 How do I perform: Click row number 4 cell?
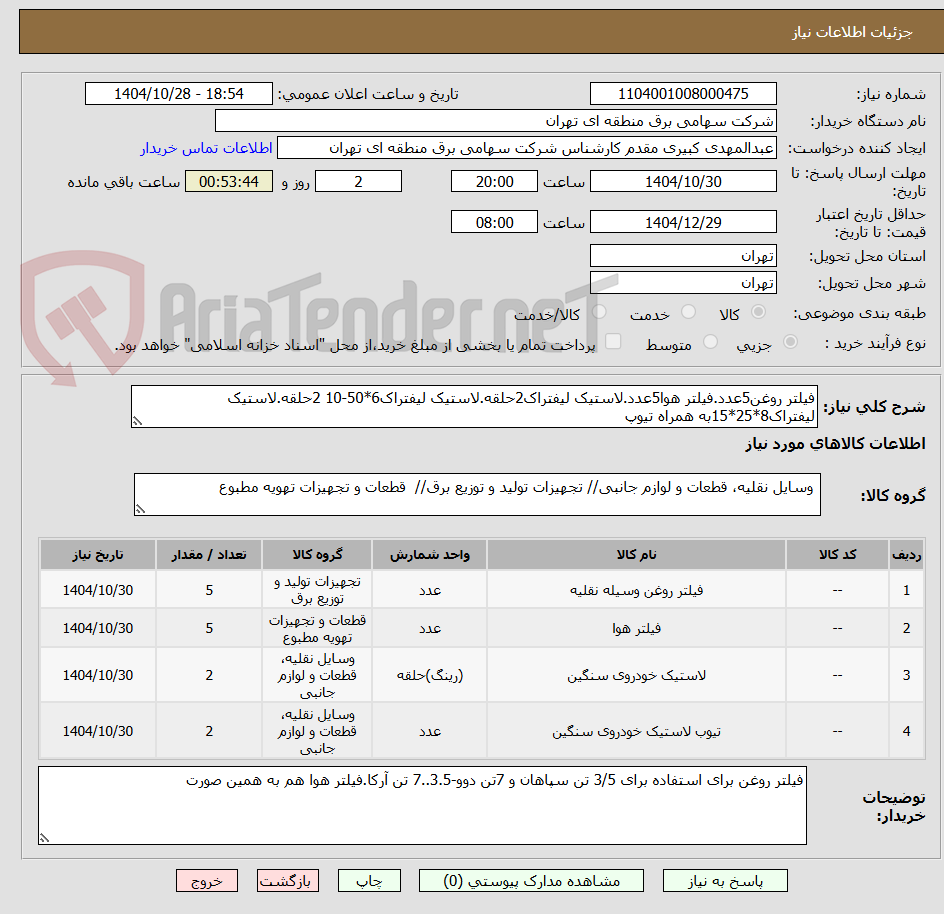907,731
